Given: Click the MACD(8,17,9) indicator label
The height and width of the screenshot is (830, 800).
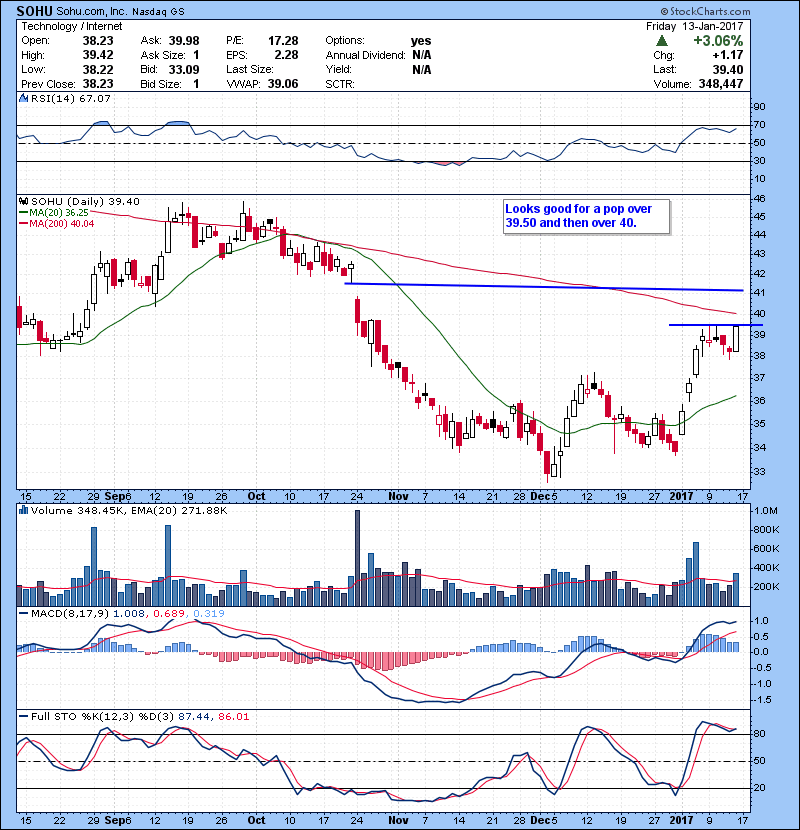Looking at the screenshot, I should (70, 613).
